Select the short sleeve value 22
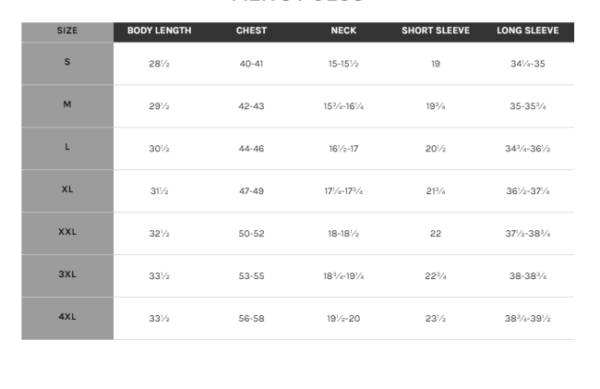The image size is (600, 389). pos(435,234)
